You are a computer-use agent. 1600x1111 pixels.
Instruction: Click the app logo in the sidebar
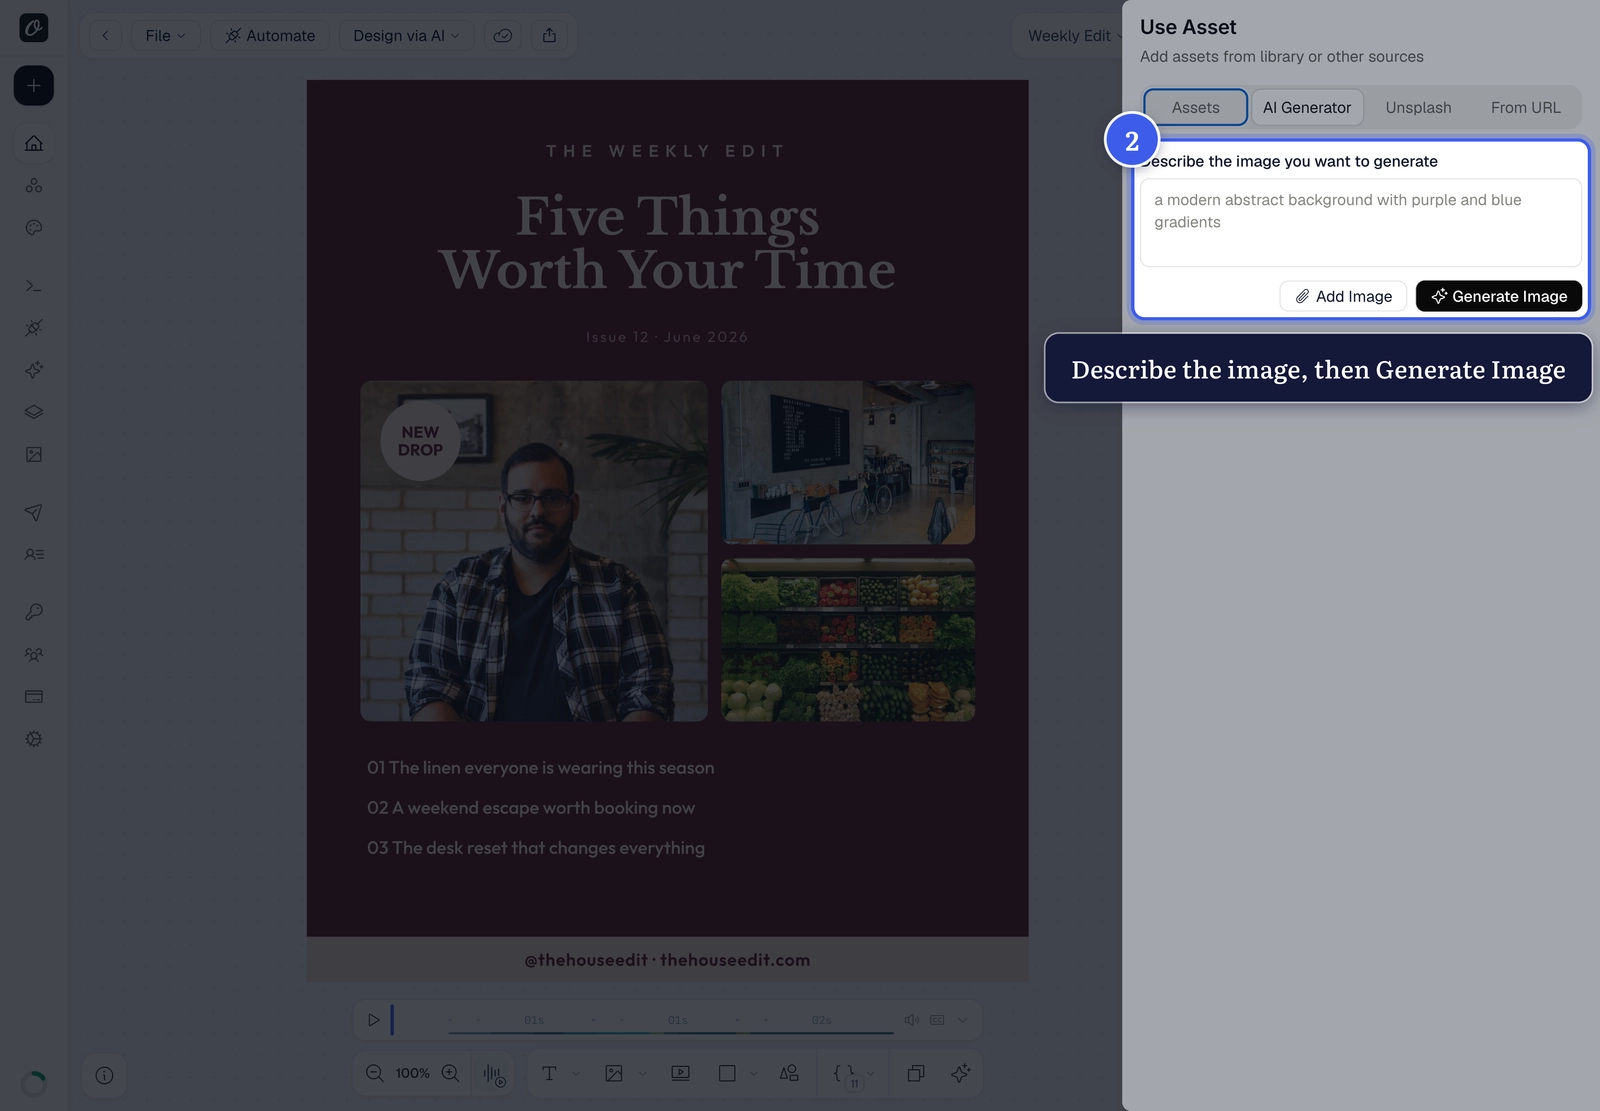34,28
